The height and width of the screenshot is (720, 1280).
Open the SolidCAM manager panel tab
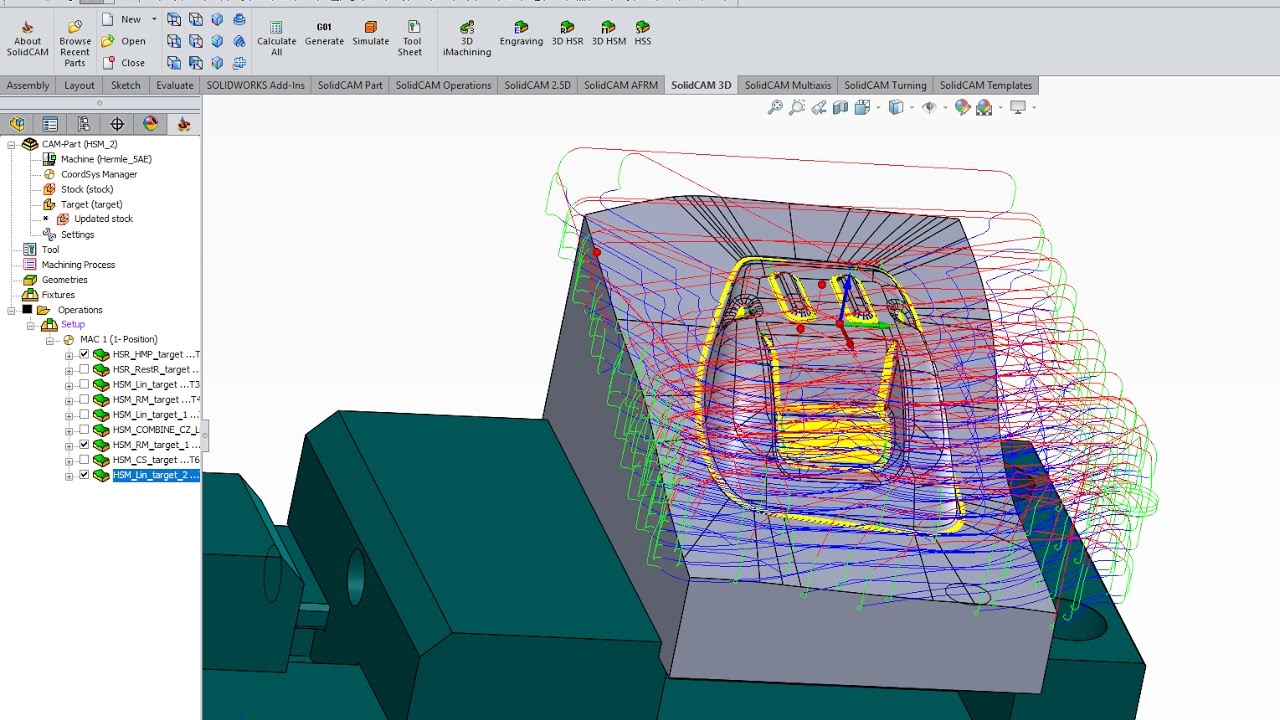(x=183, y=124)
